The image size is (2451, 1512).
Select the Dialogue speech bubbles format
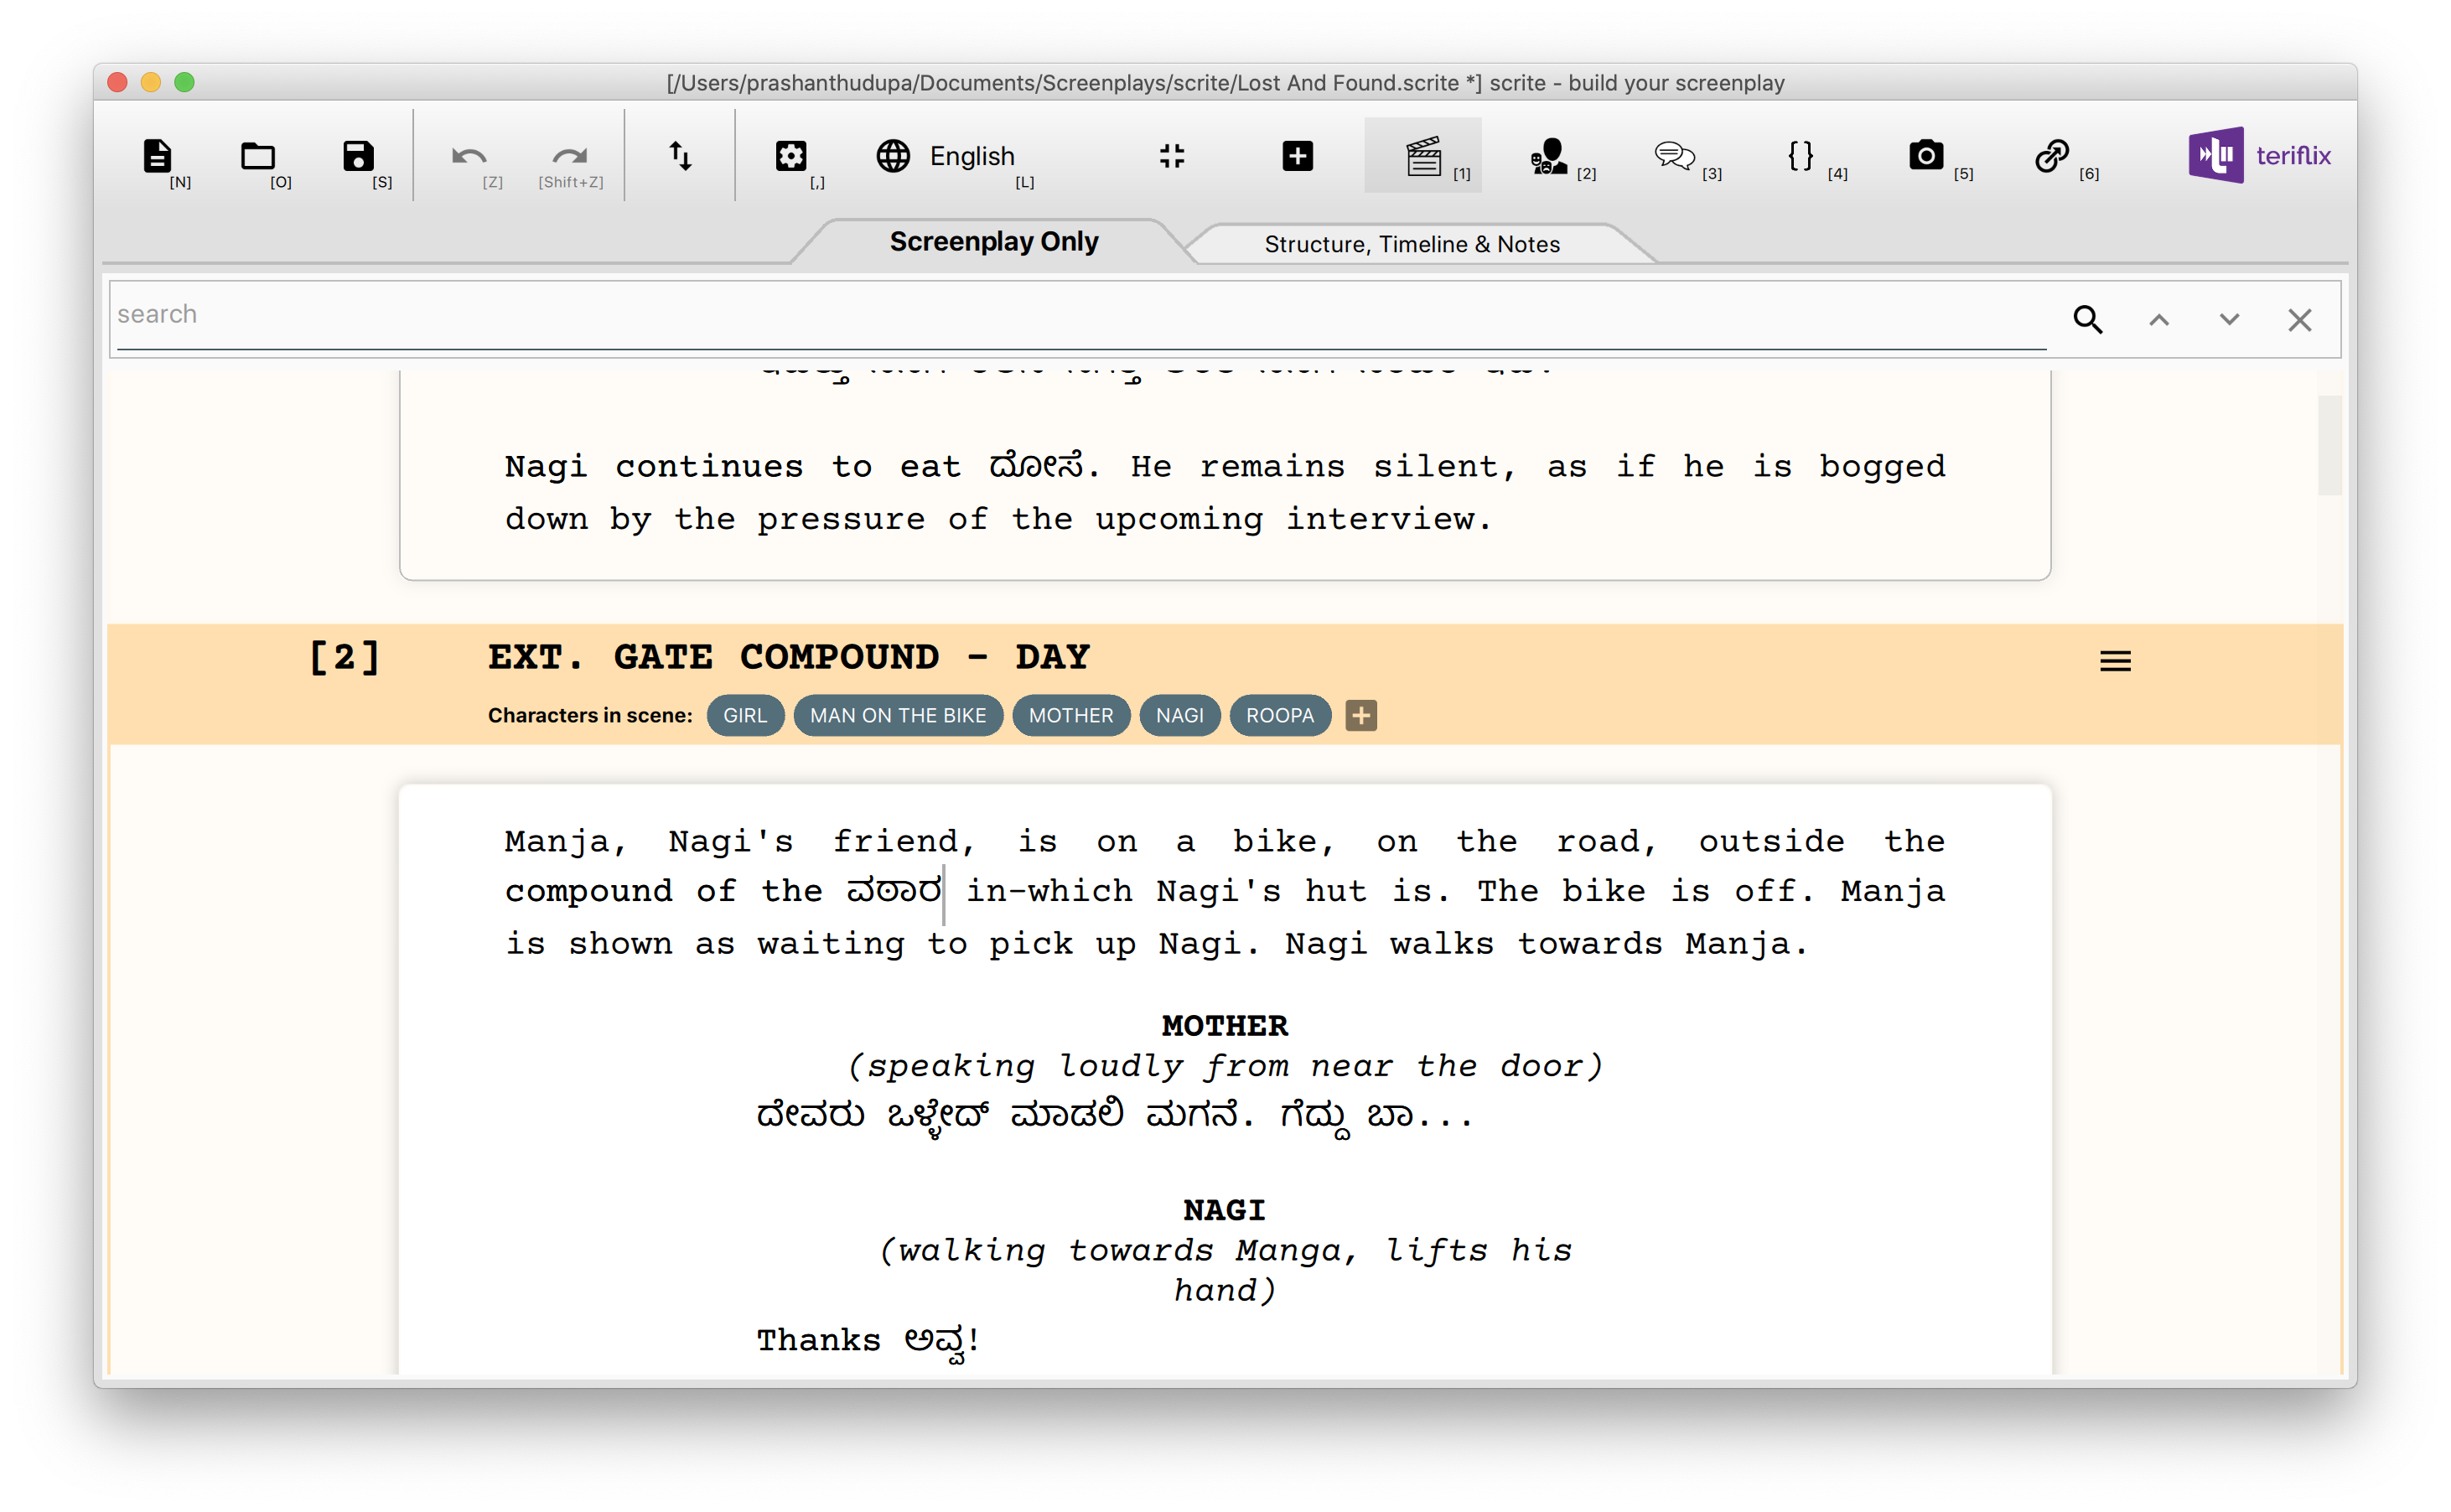coord(1675,156)
